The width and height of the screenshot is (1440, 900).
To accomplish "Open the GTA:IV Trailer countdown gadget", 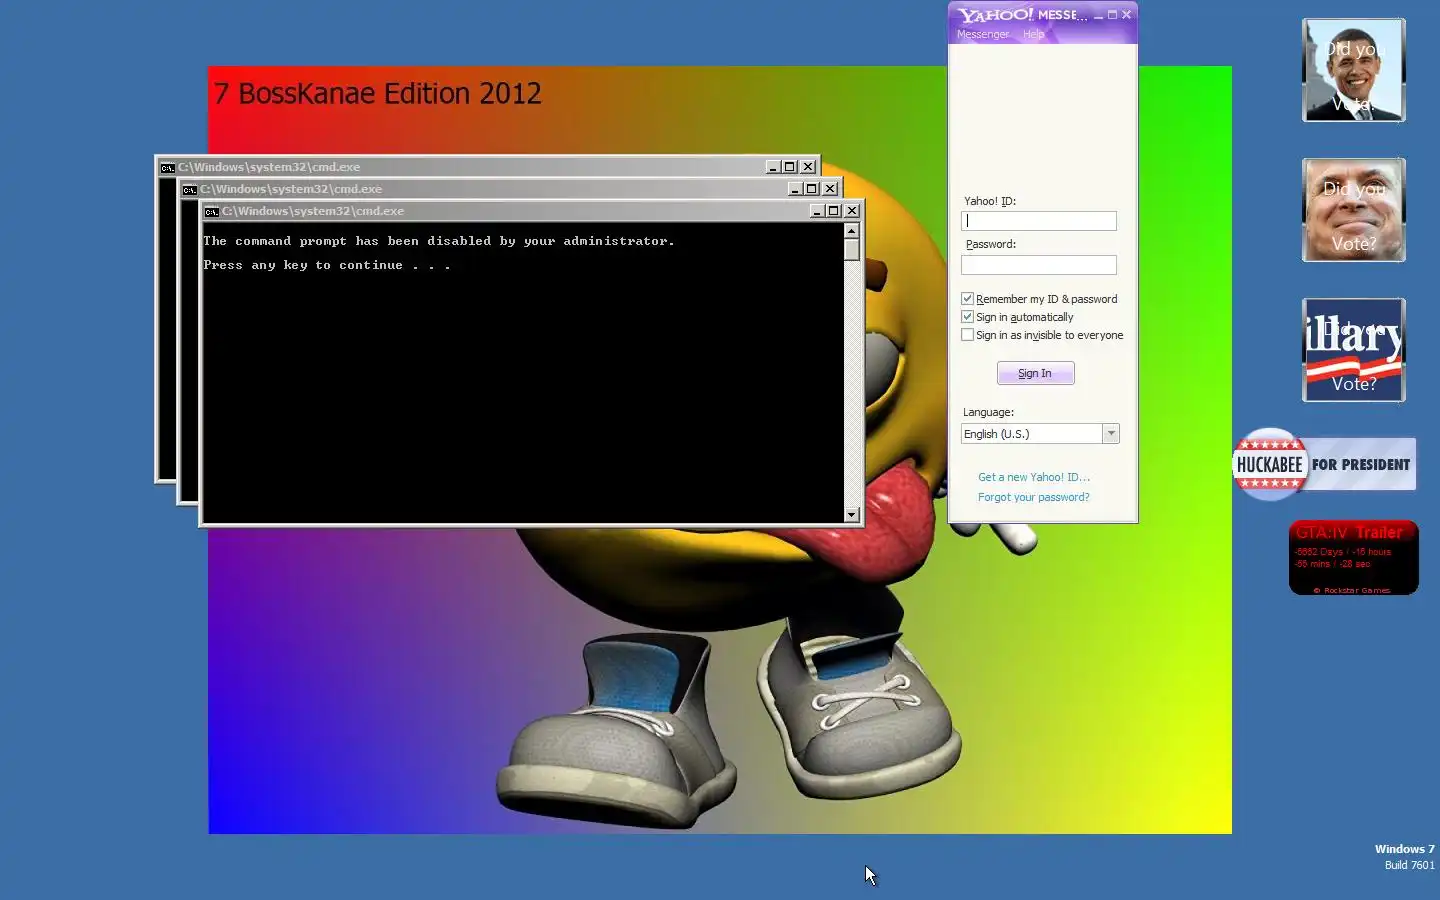I will click(1354, 558).
